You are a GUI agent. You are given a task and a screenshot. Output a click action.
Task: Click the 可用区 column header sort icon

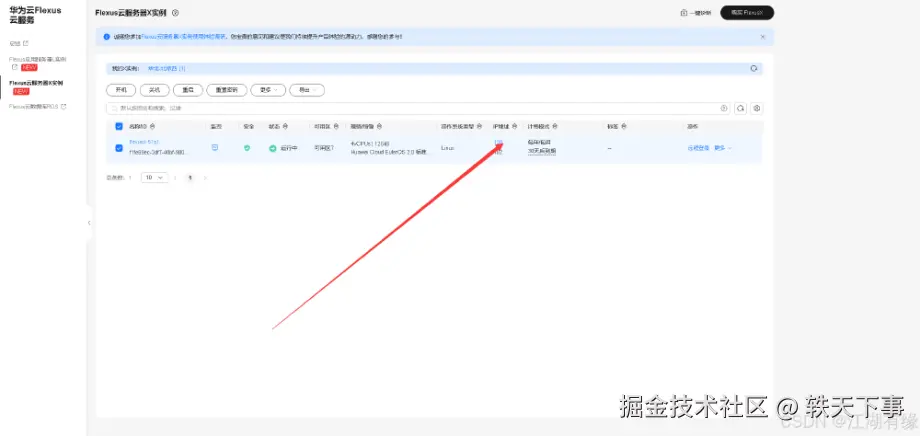[x=337, y=126]
